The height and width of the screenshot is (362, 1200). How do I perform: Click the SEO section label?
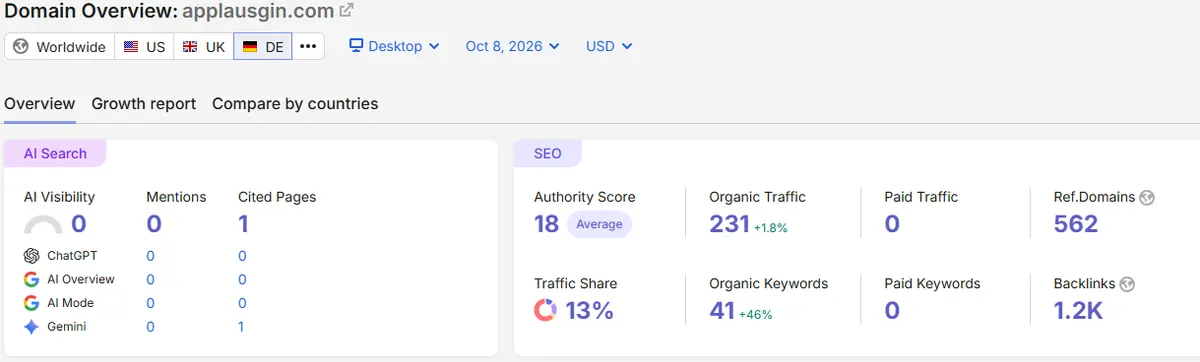(547, 154)
